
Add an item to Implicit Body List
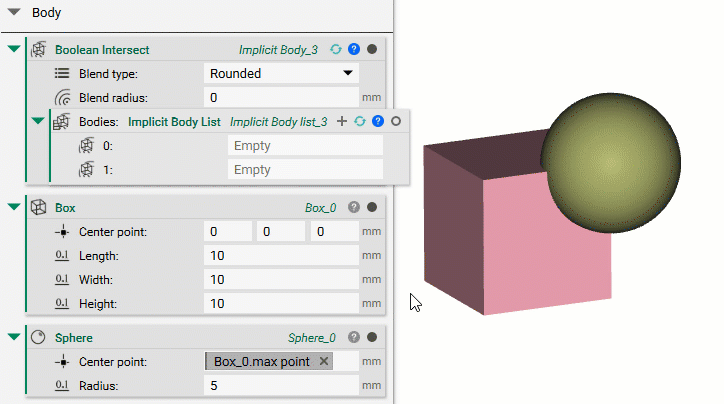pyautogui.click(x=342, y=121)
